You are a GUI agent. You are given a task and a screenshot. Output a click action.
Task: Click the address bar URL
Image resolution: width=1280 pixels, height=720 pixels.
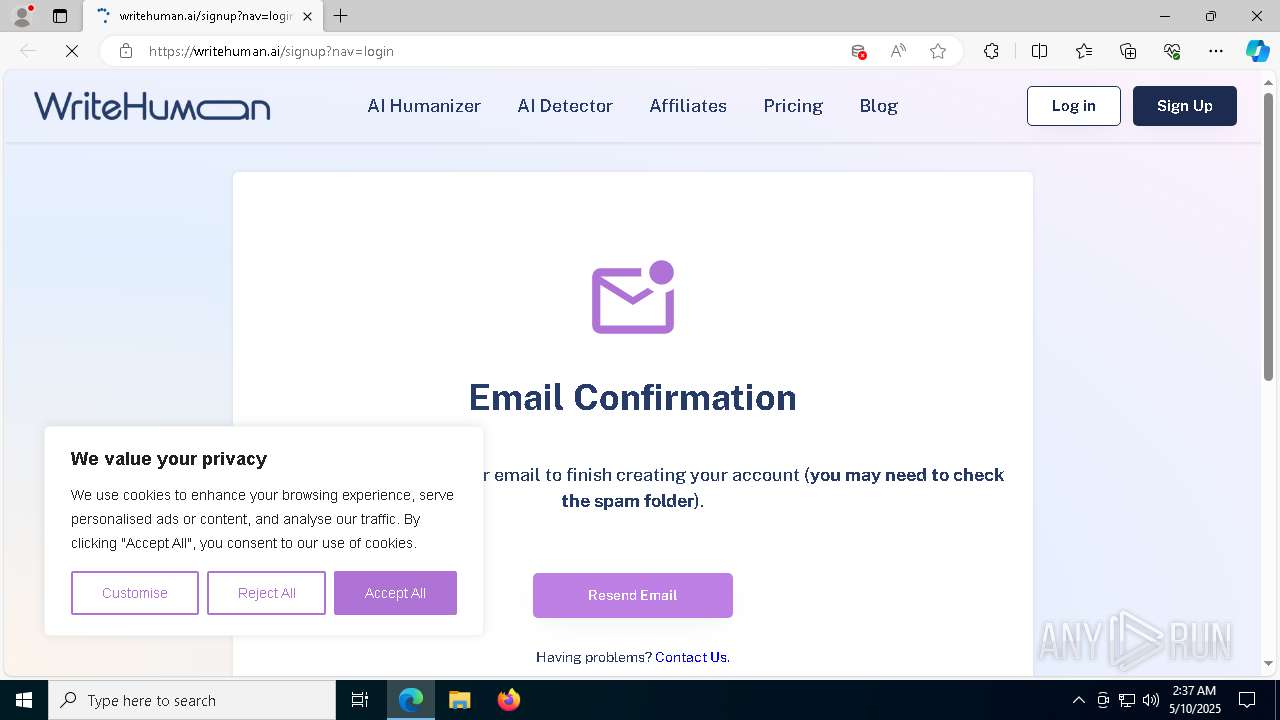click(271, 51)
